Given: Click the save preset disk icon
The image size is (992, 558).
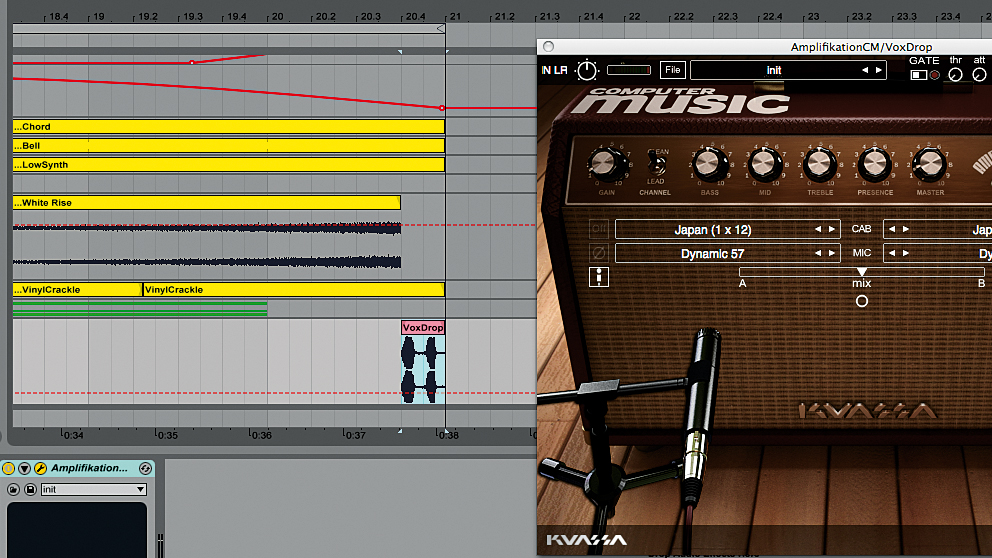Looking at the screenshot, I should [30, 490].
